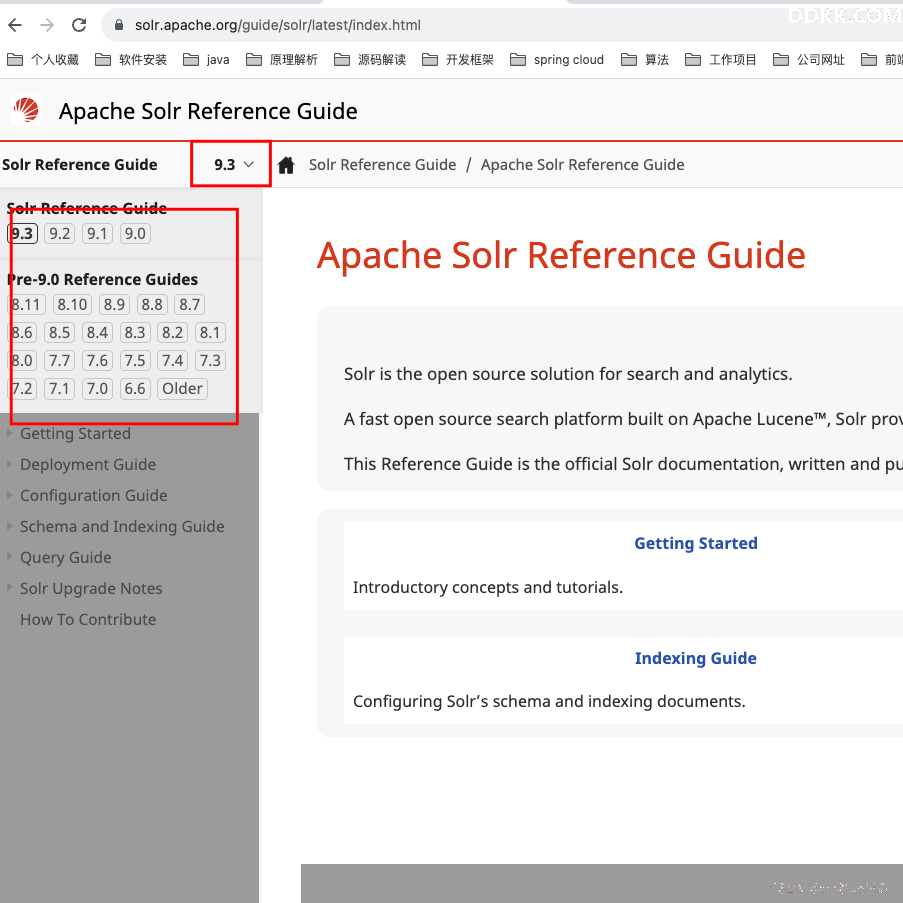Select version 8.0 guide
Screen dimensions: 903x903
[22, 361]
